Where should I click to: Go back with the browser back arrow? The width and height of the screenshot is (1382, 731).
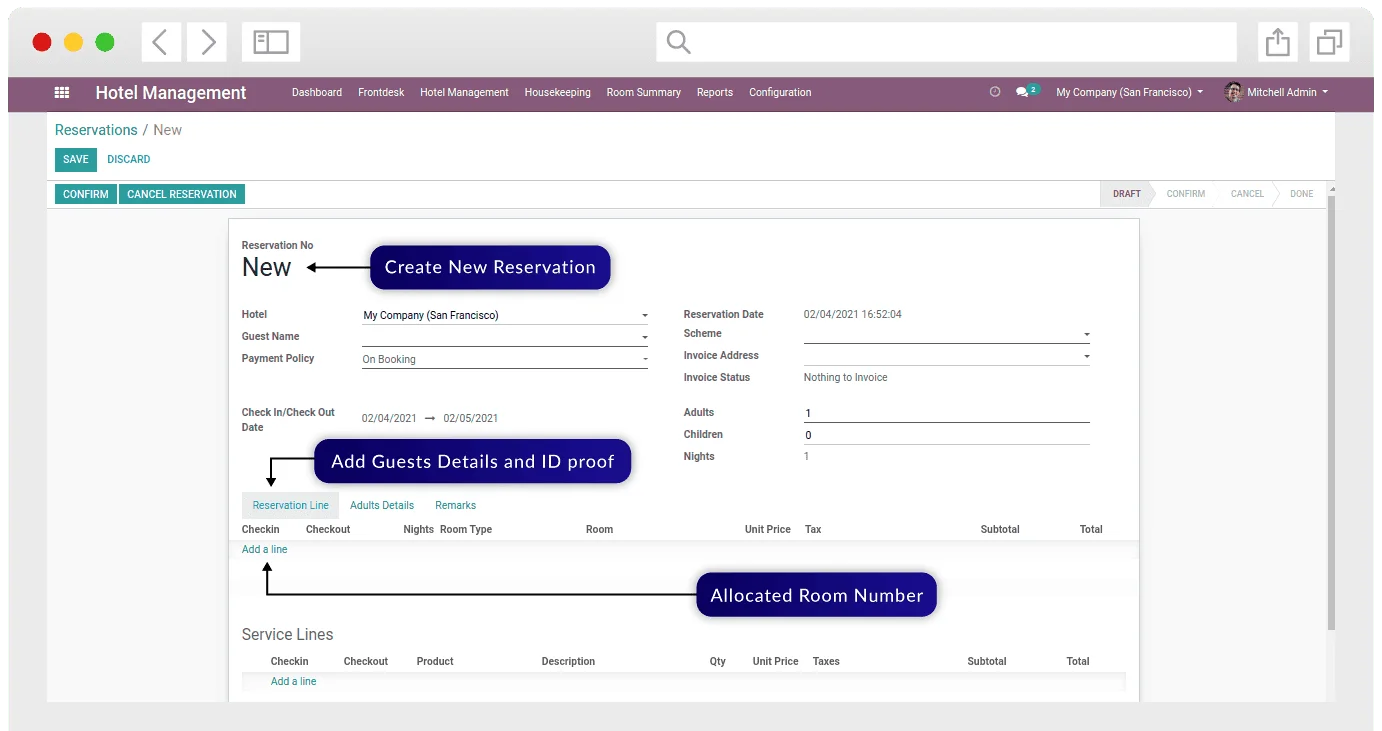pyautogui.click(x=161, y=42)
